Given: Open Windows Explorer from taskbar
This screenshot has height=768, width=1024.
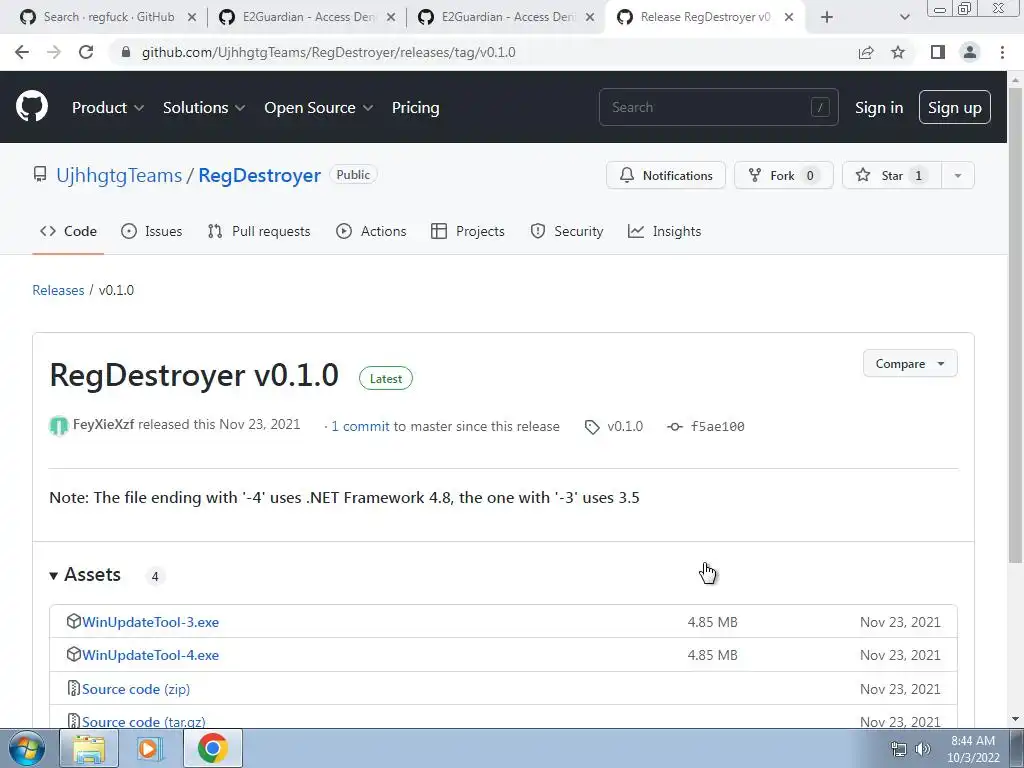Looking at the screenshot, I should [x=89, y=749].
